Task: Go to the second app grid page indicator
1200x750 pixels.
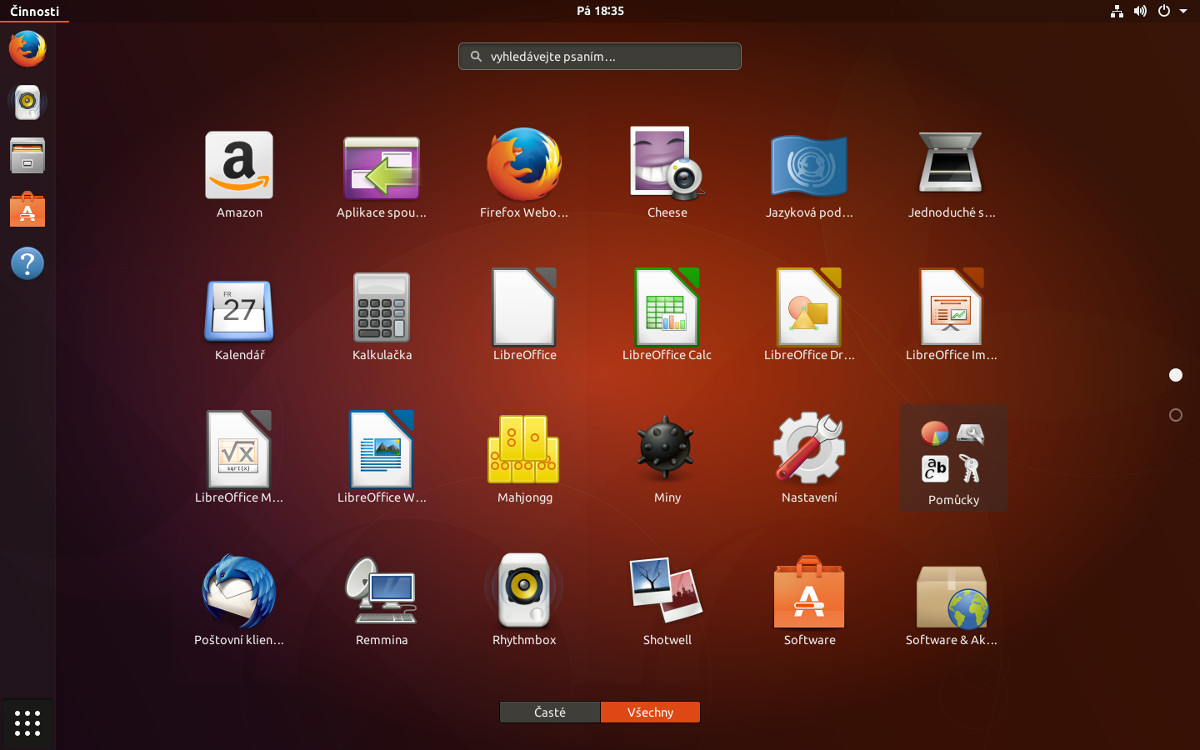Action: pos(1176,415)
